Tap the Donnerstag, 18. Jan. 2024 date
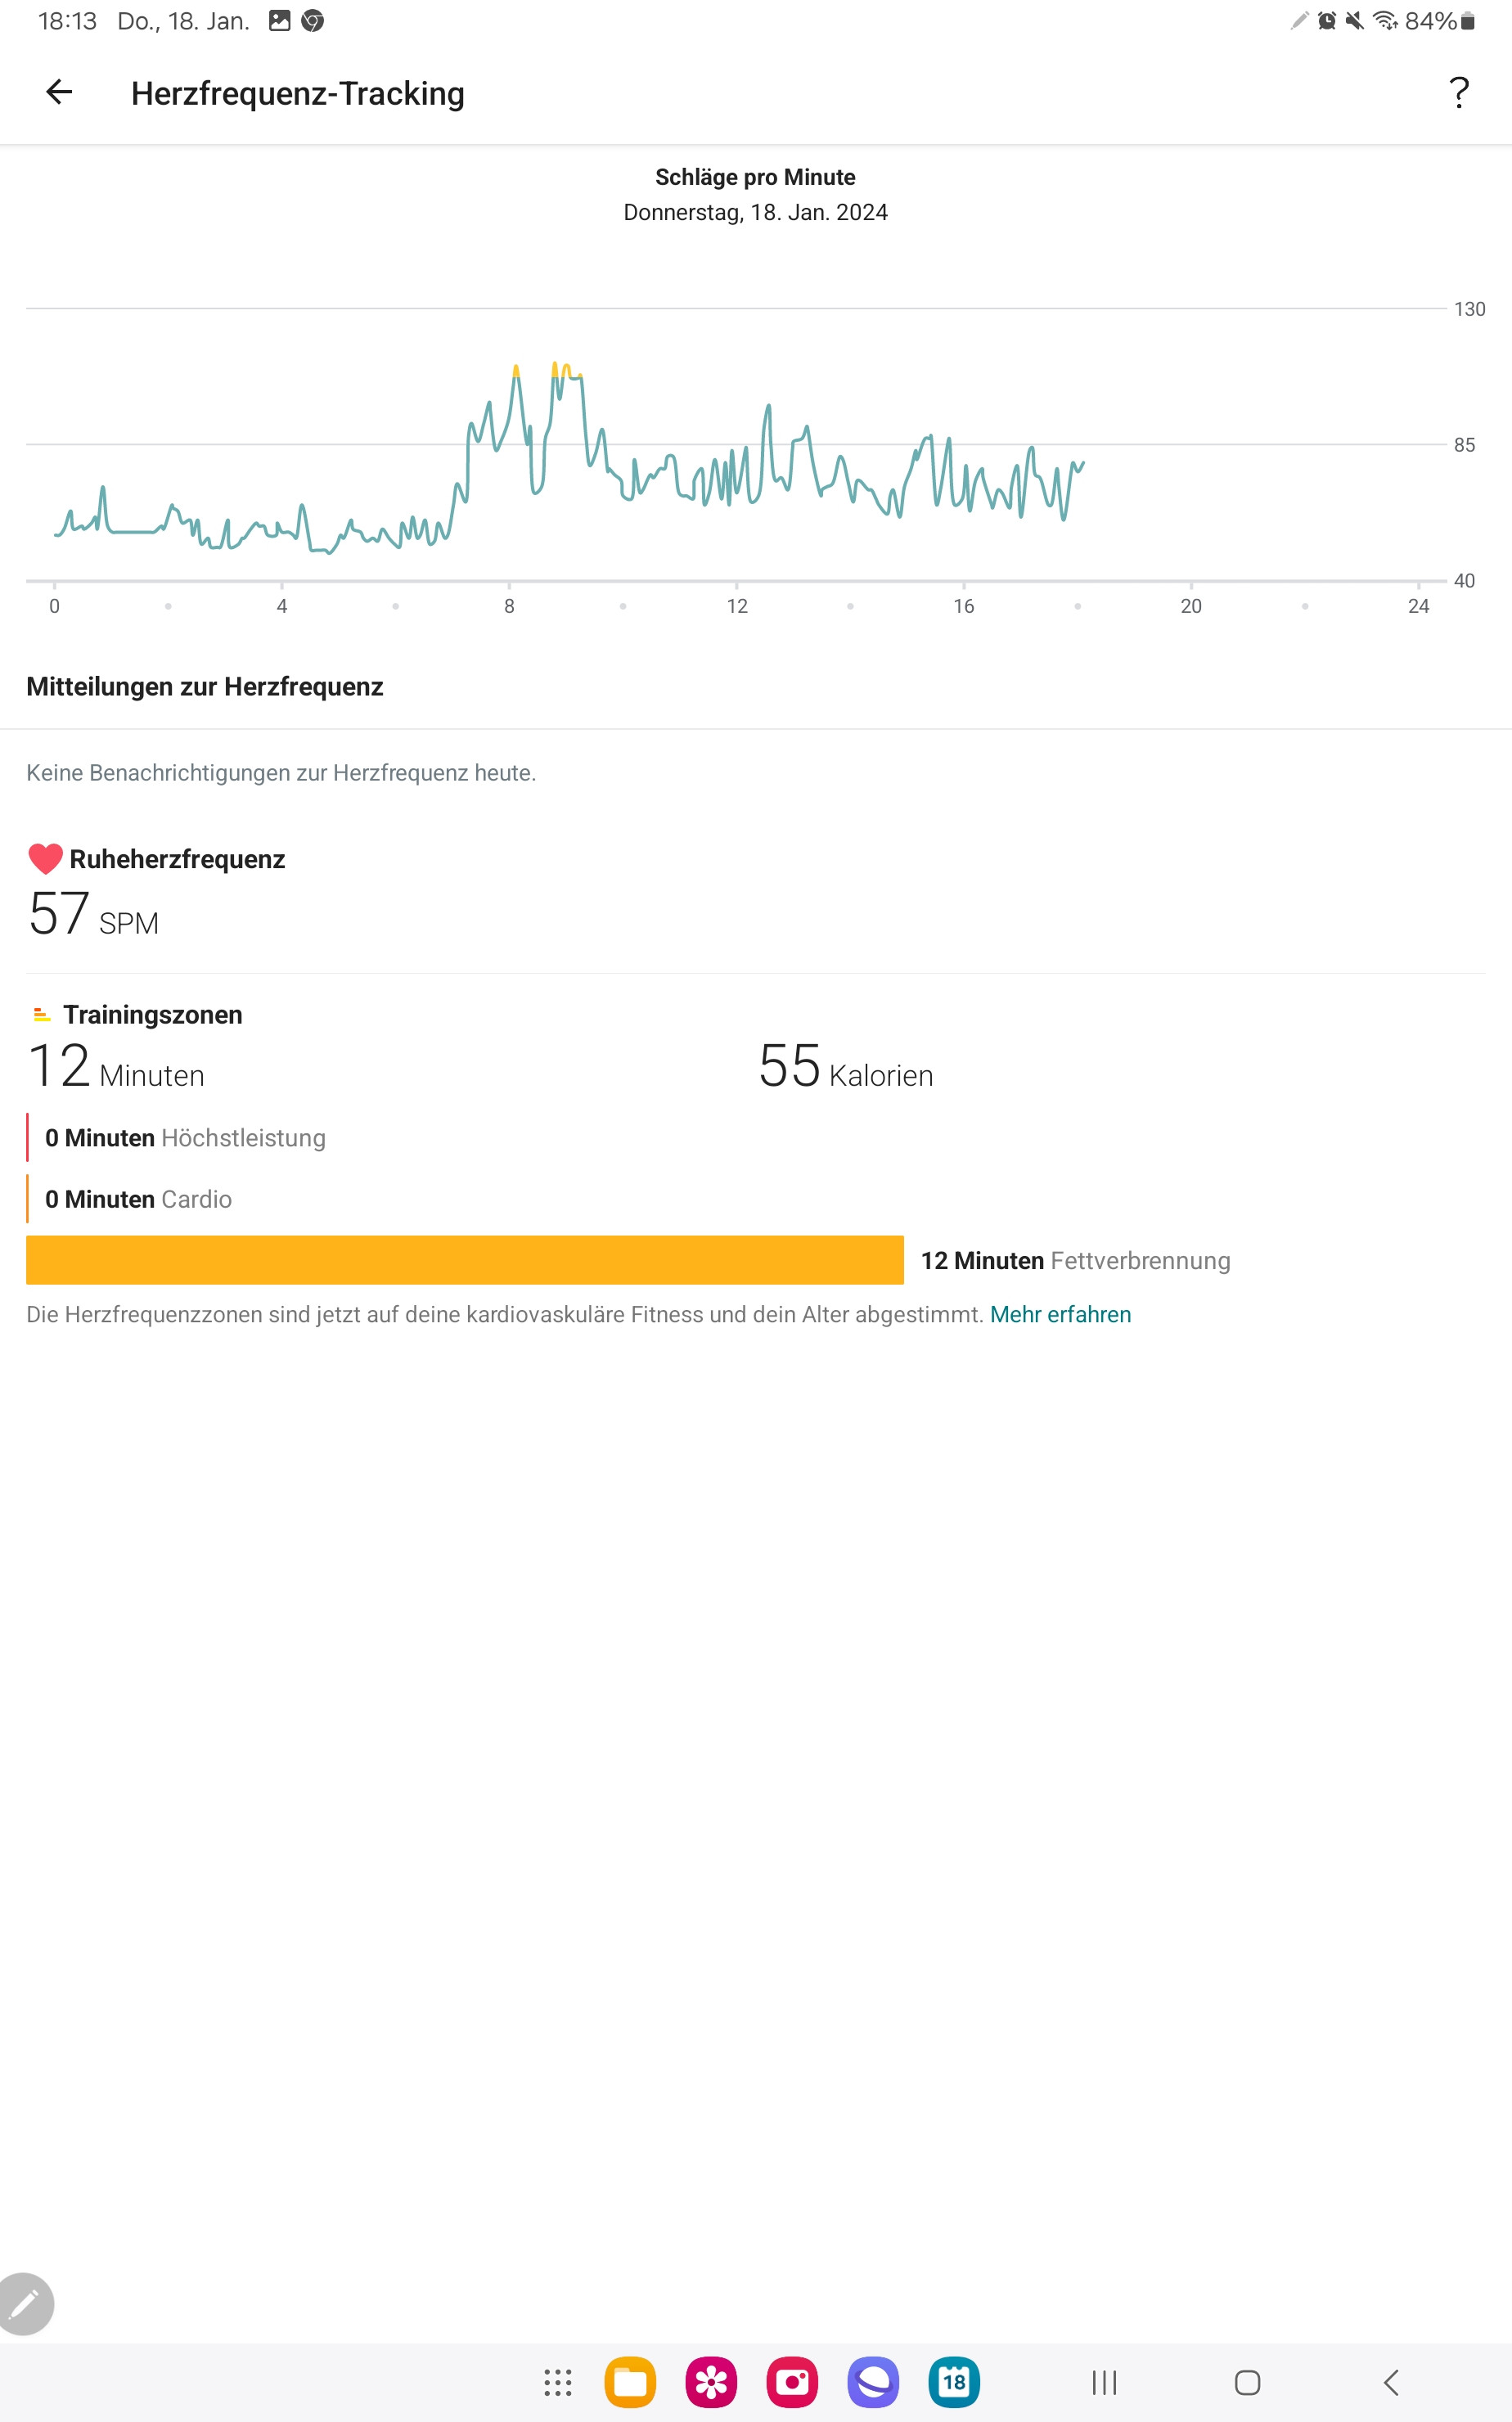This screenshot has height=2422, width=1512. [x=755, y=212]
